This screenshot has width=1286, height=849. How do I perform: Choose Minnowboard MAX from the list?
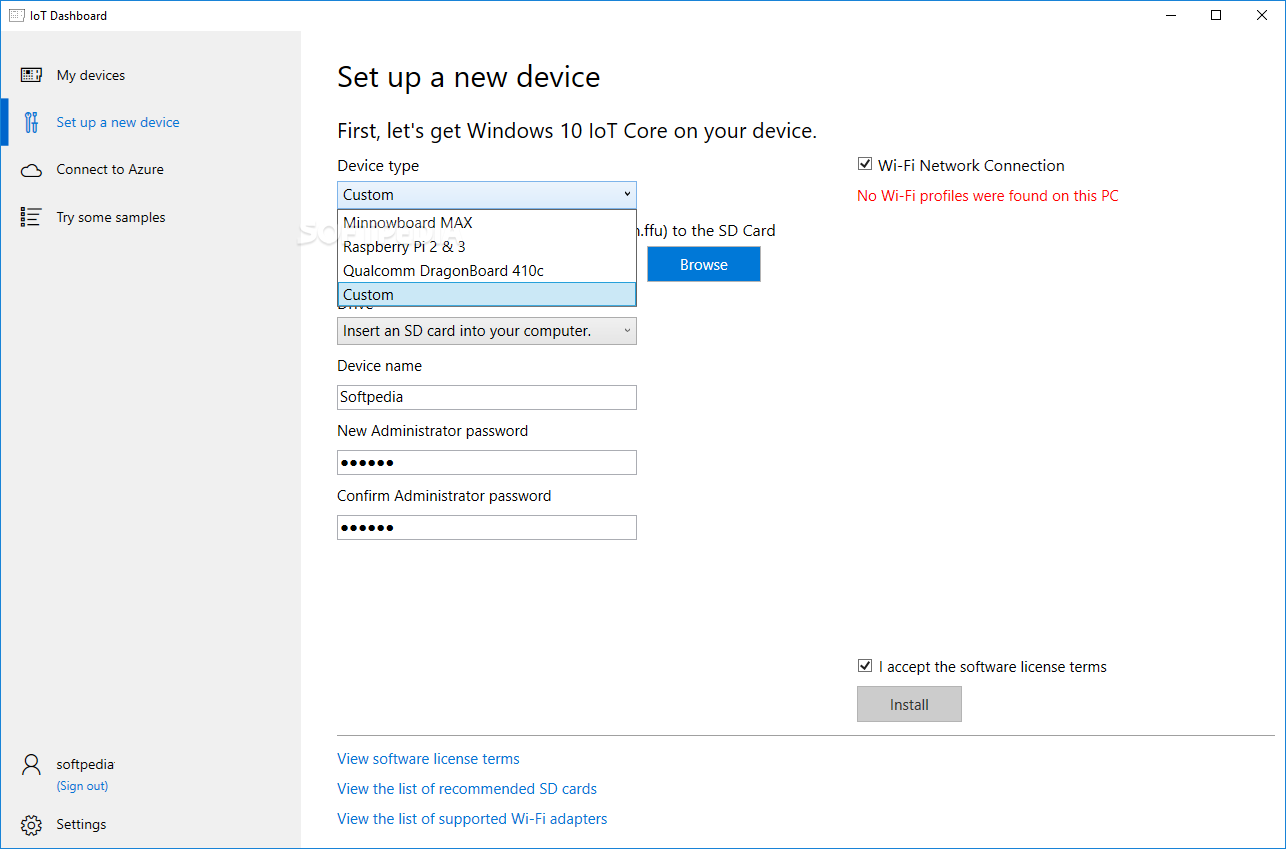coord(487,223)
